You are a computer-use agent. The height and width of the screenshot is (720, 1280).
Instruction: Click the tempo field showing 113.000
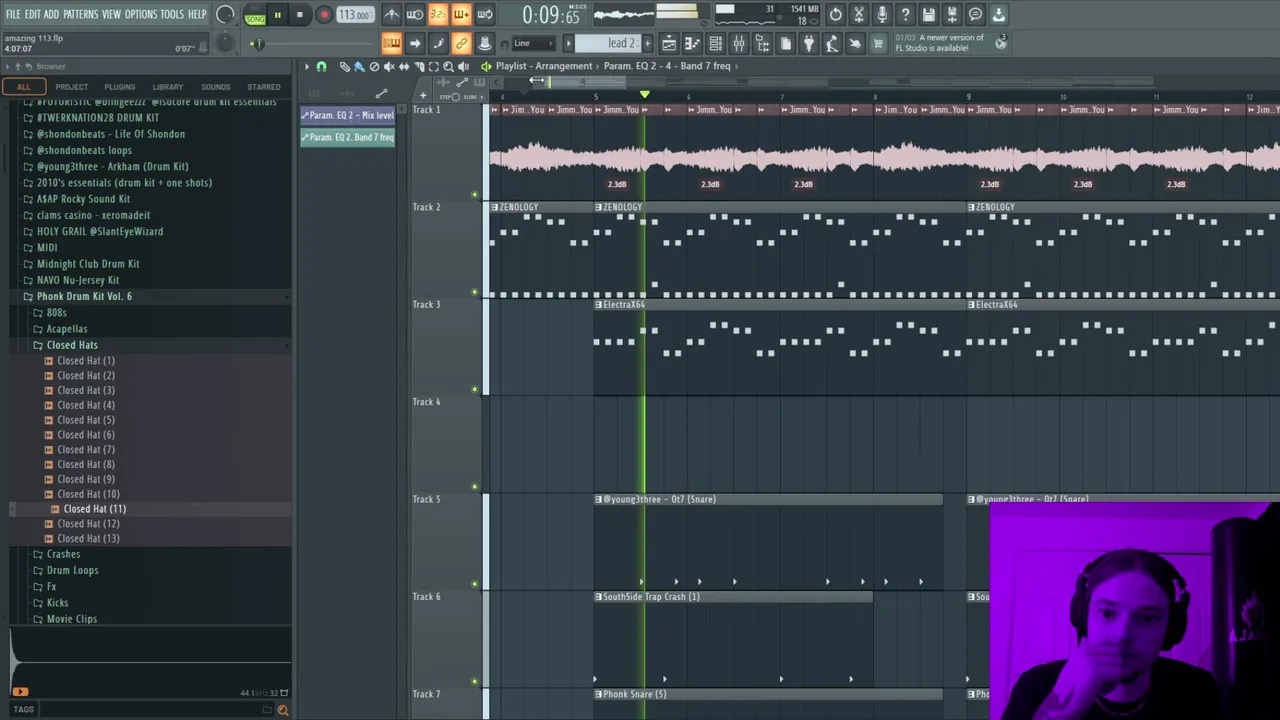[355, 15]
